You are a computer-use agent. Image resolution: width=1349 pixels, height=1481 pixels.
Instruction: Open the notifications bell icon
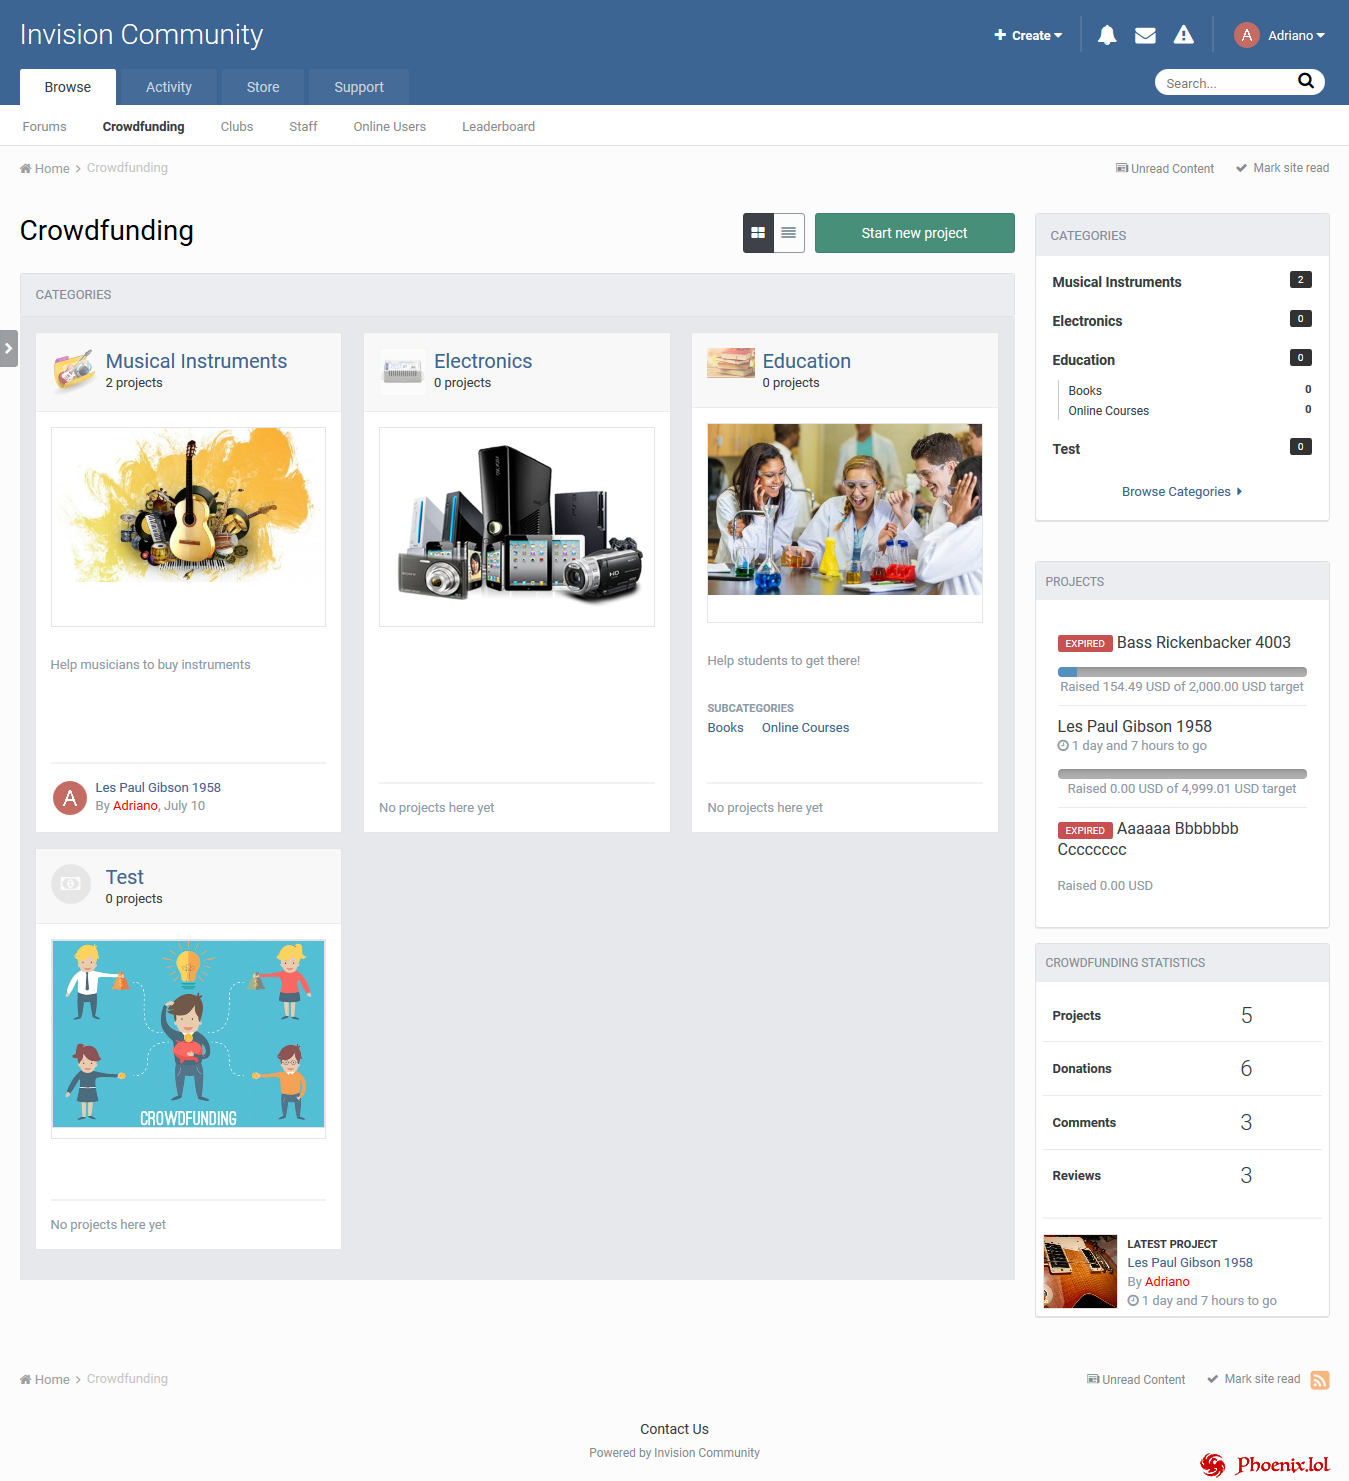pyautogui.click(x=1107, y=36)
